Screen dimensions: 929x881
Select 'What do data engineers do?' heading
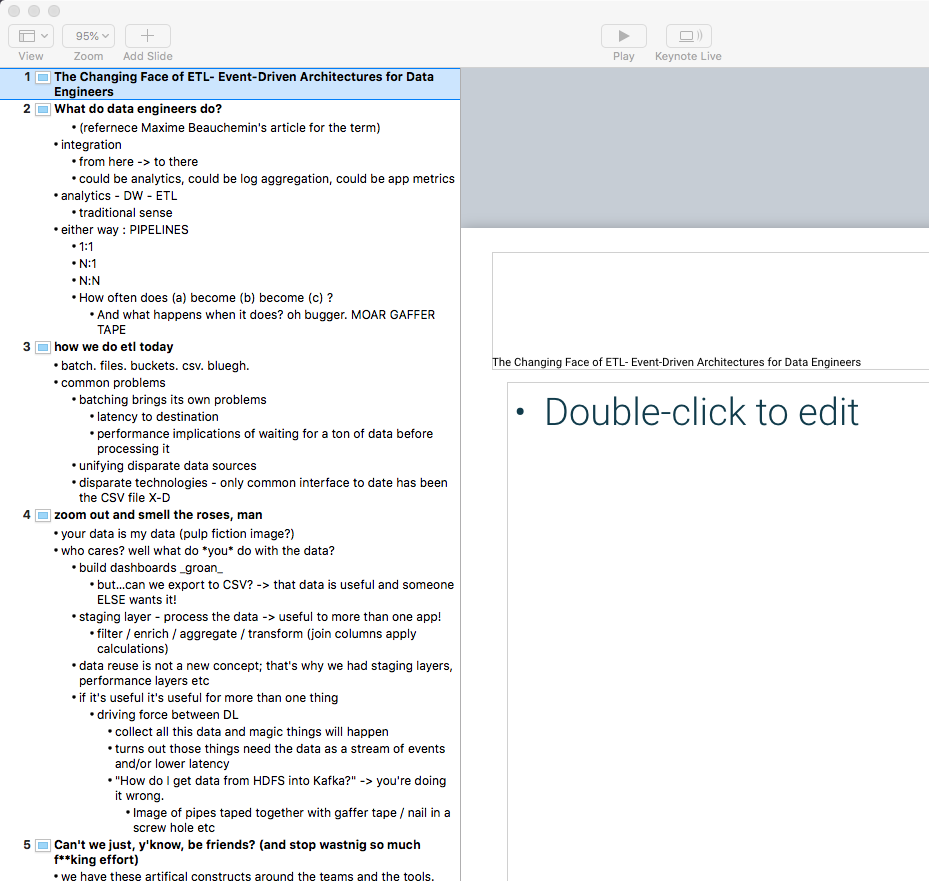[x=138, y=109]
